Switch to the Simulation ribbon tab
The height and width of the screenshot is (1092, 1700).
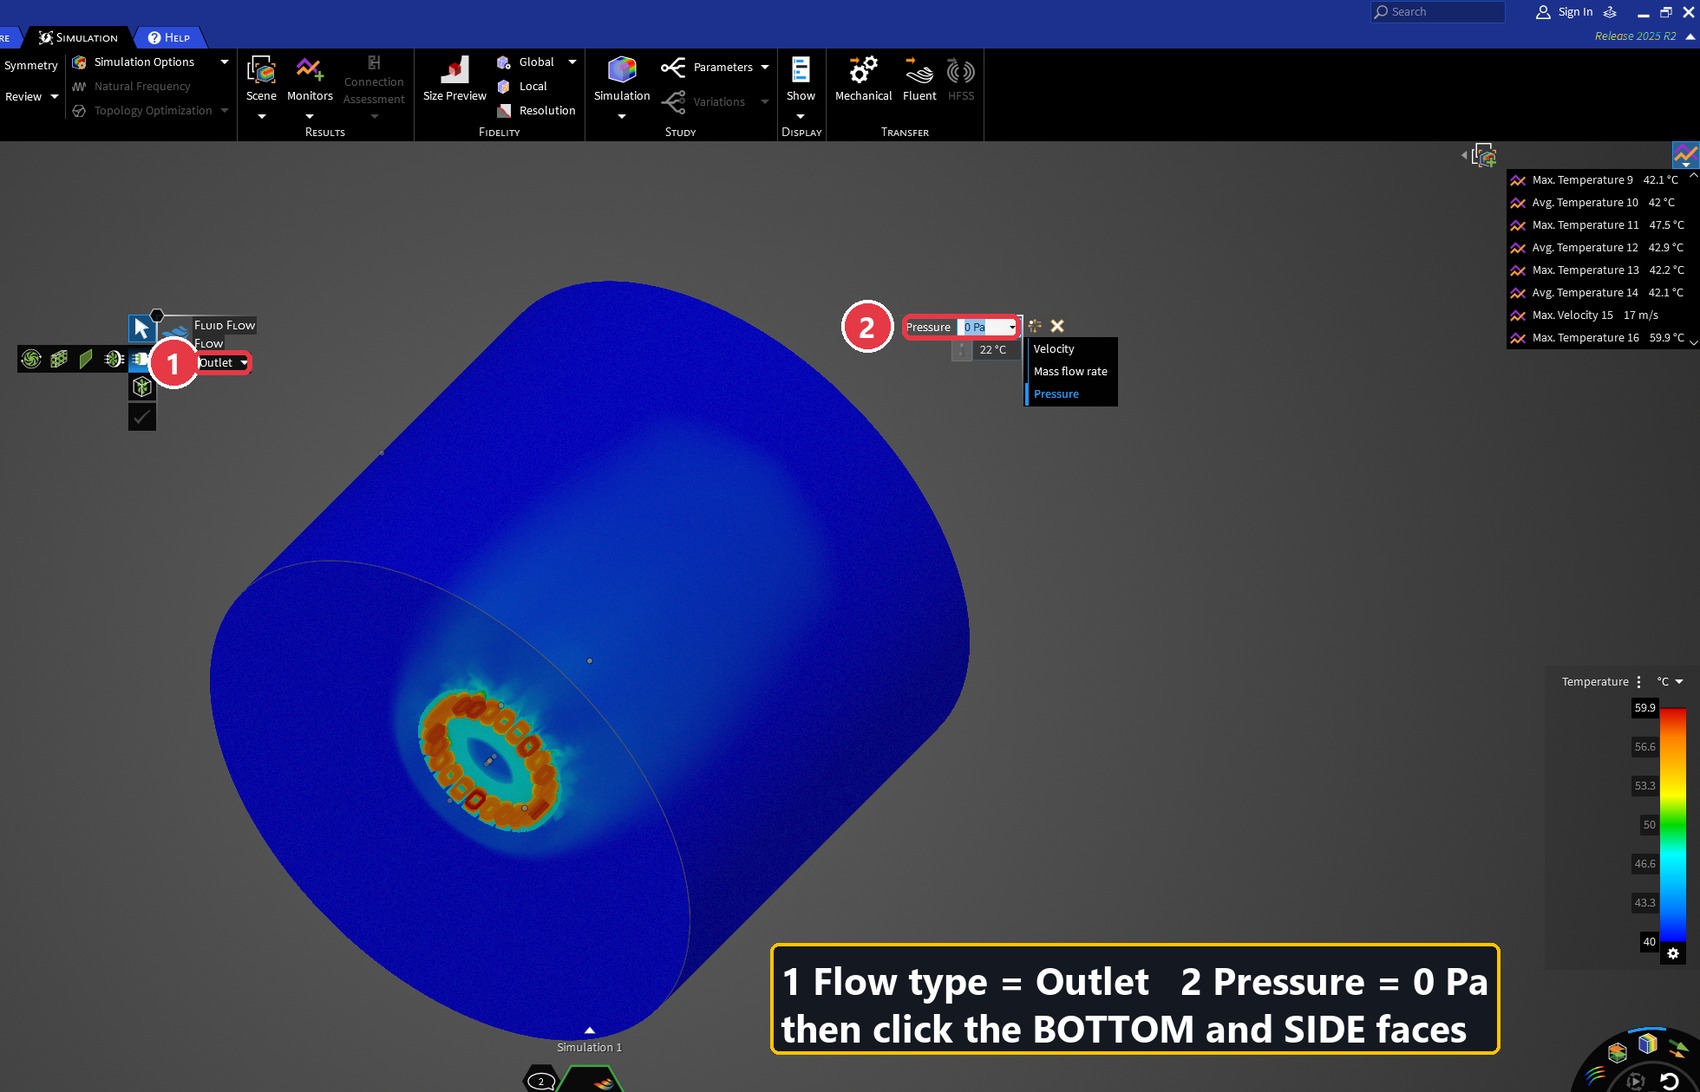point(78,37)
